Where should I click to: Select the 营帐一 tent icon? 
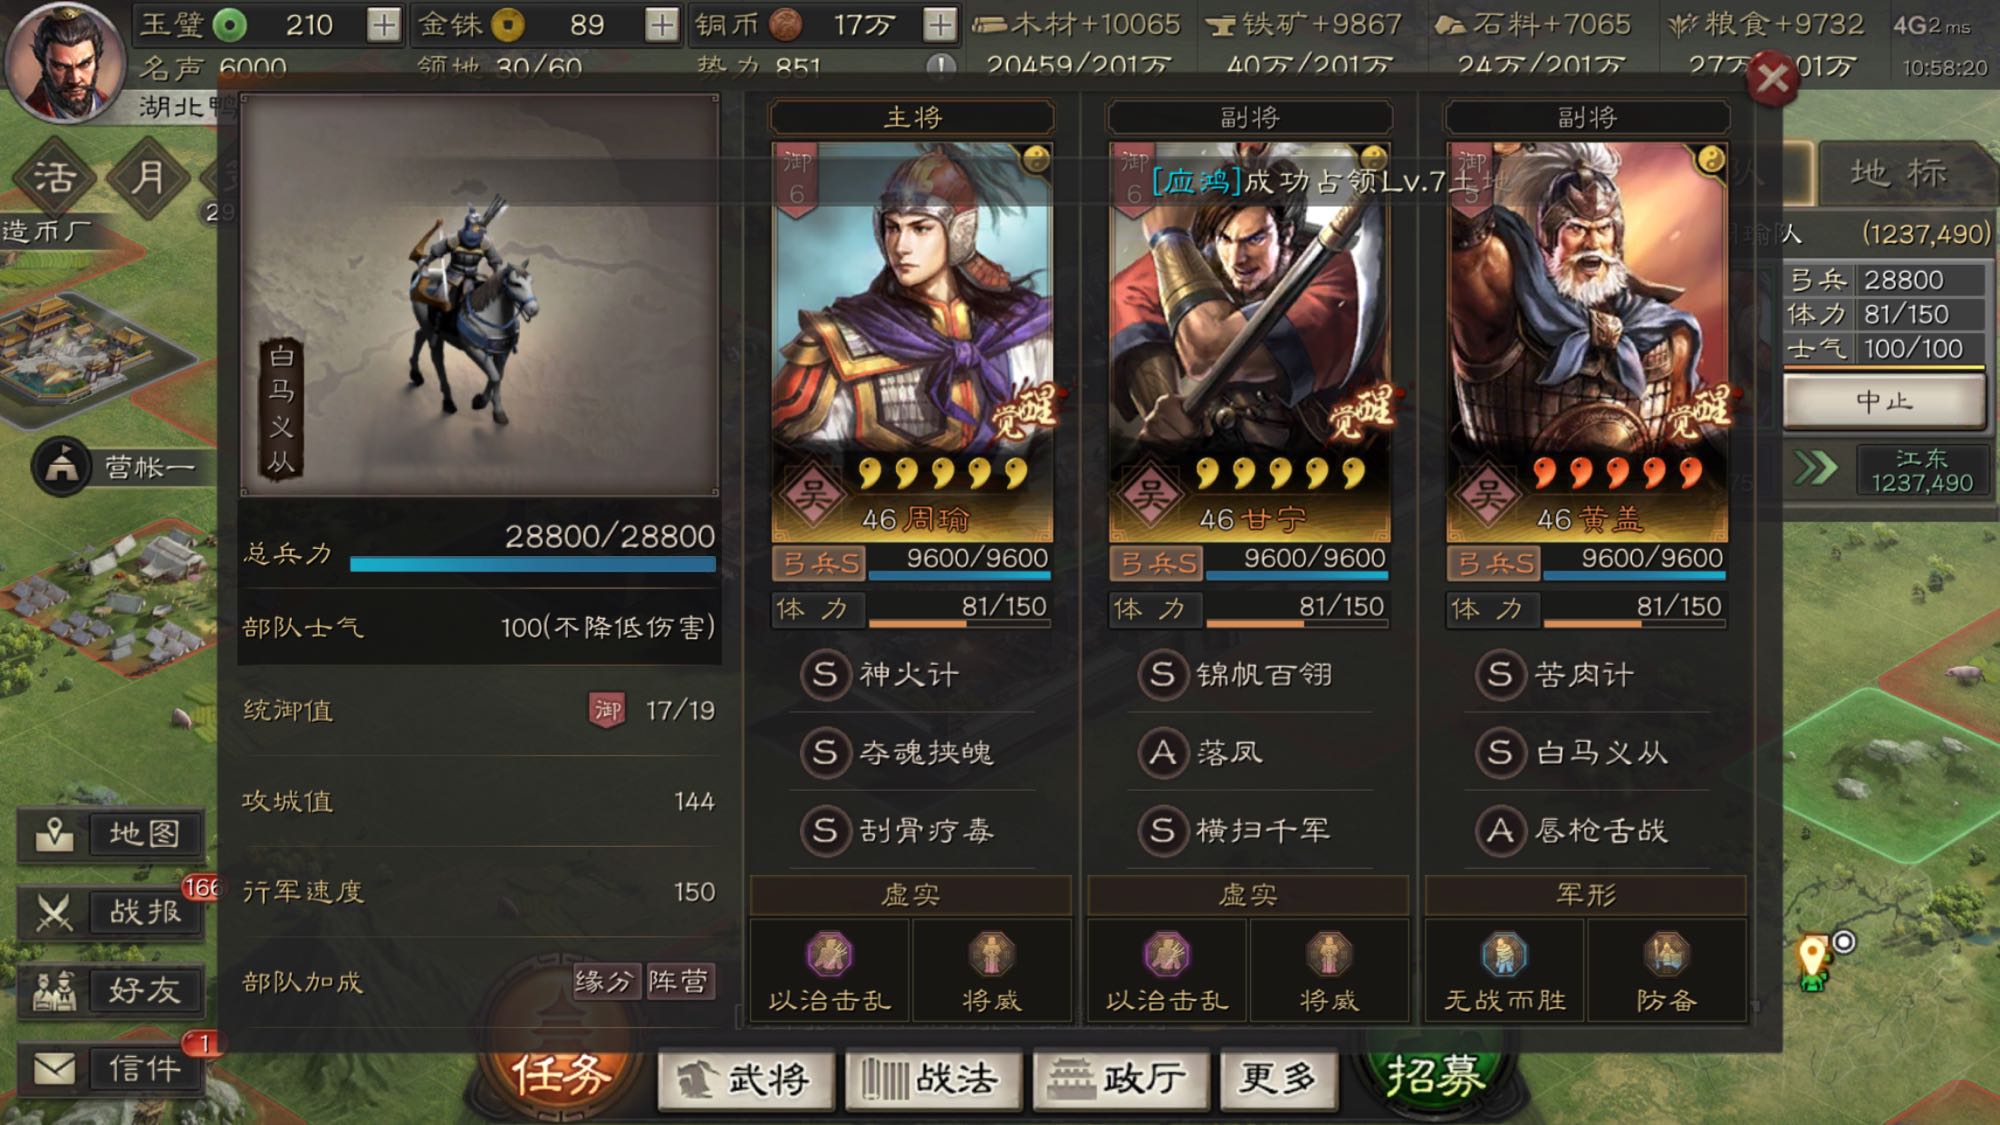click(62, 467)
